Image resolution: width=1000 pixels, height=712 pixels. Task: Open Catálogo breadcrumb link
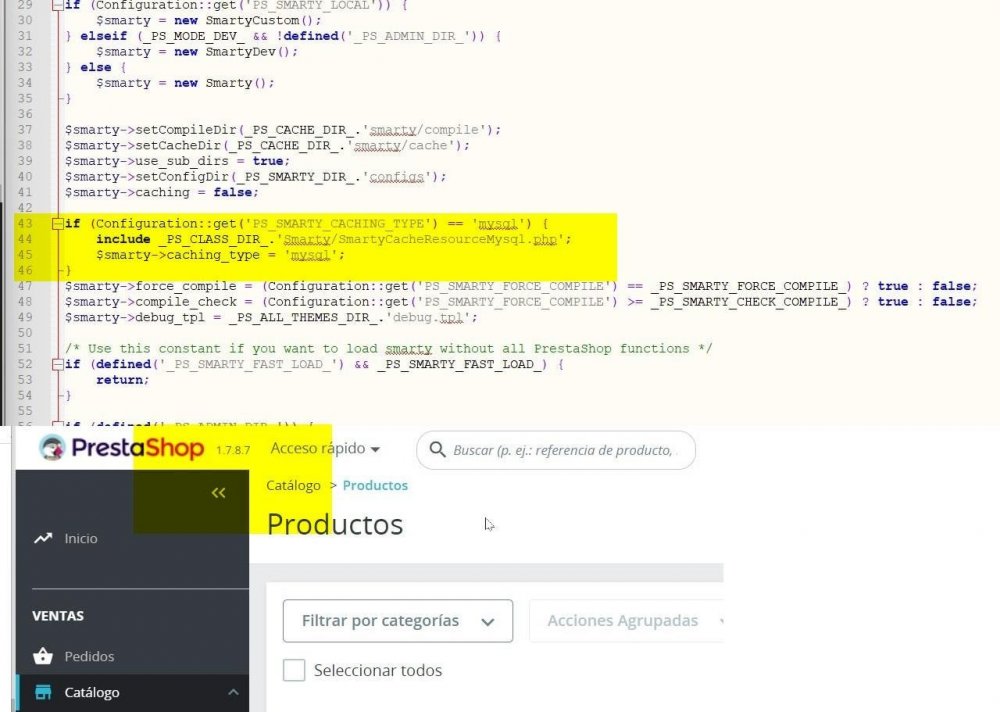pos(293,486)
